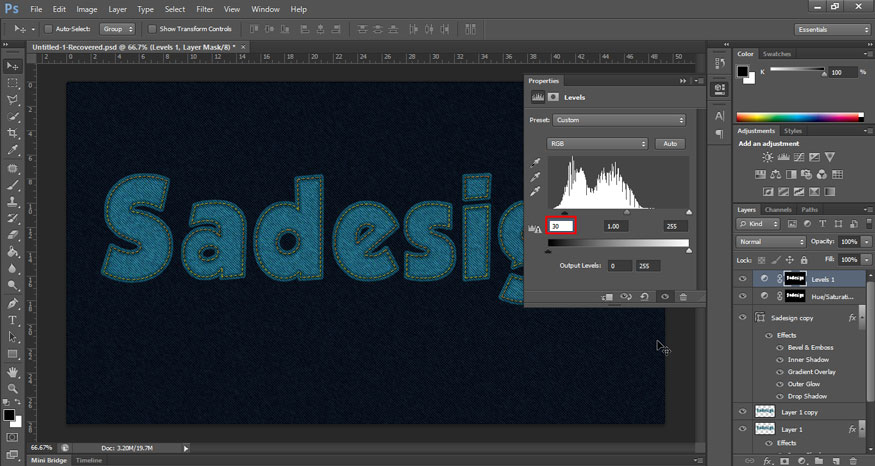Switch to the Swatches tab
Screen dimensions: 875x466
point(777,54)
